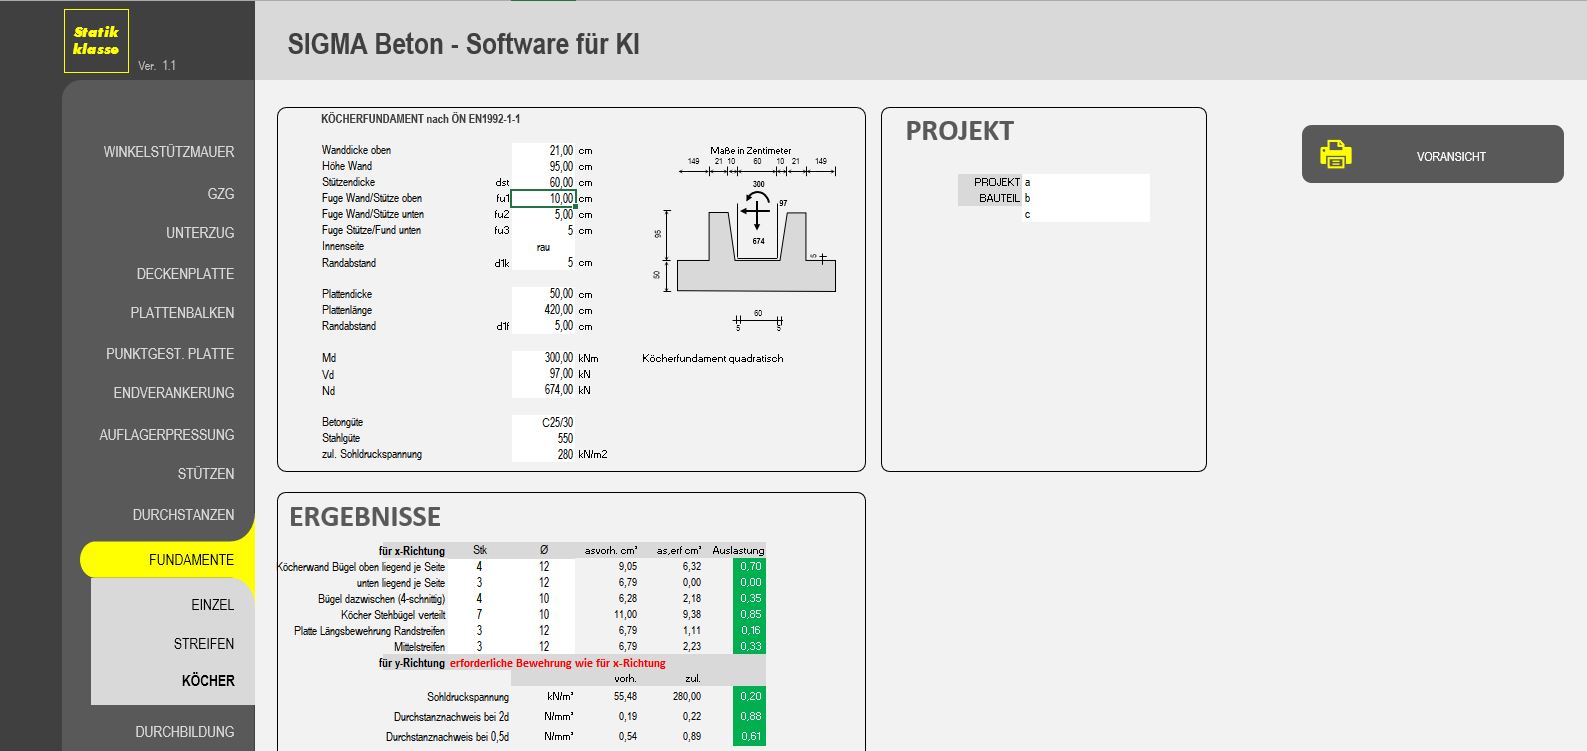Go to the UNTERZUG section
Viewport: 1587px width, 751px height.
(200, 233)
